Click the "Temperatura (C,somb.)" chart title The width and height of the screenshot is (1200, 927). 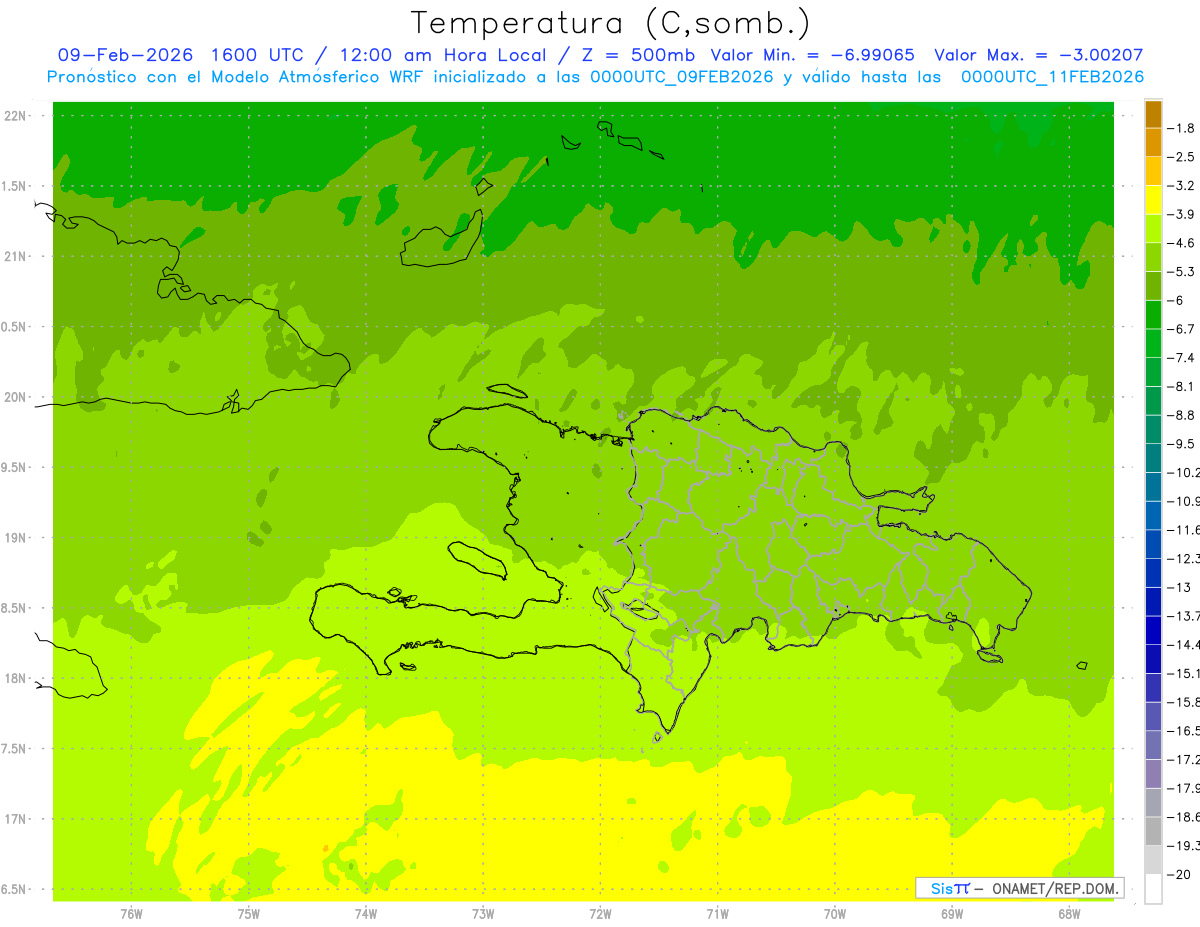coord(611,23)
